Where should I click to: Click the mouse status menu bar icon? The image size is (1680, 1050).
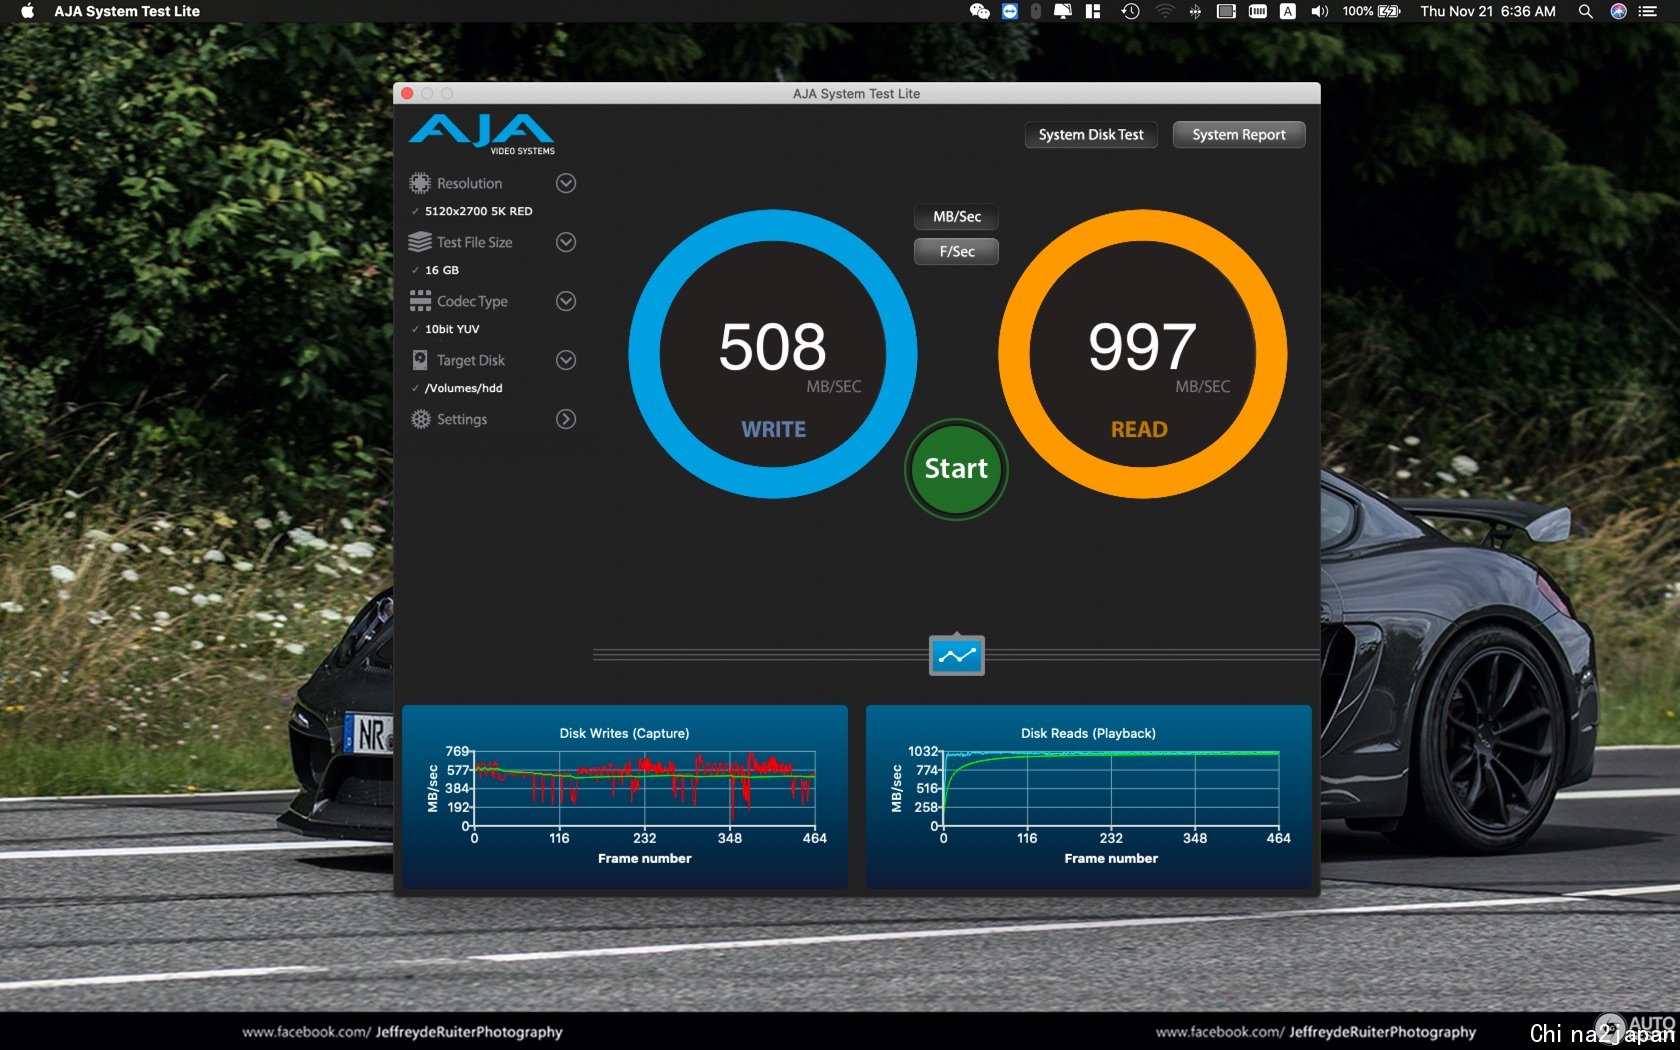point(1036,11)
